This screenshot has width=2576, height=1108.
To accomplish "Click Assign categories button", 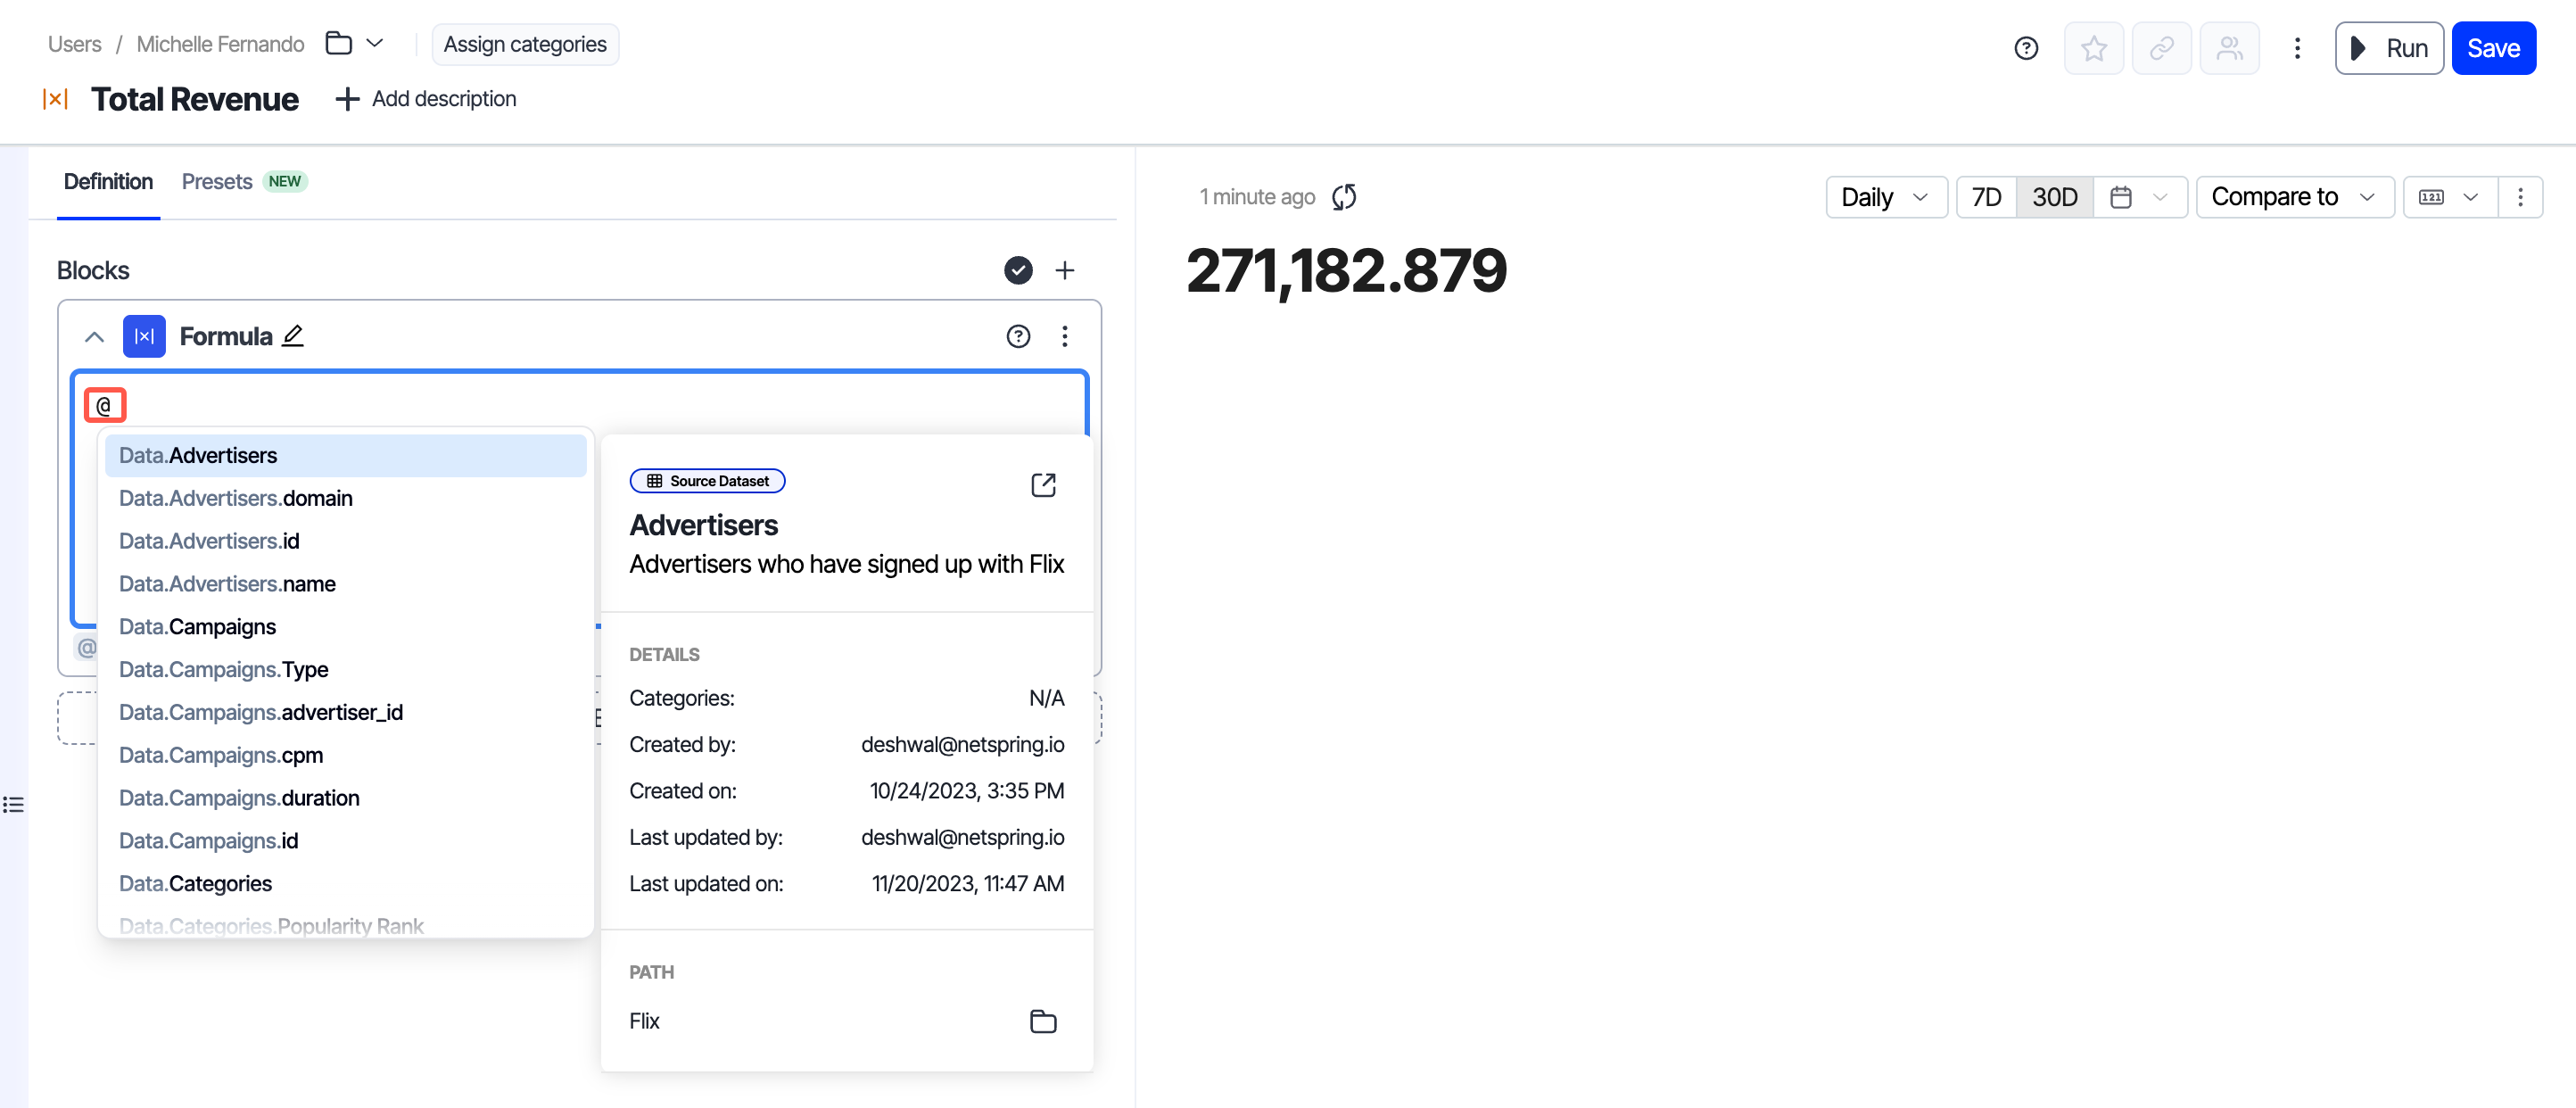I will [x=525, y=44].
